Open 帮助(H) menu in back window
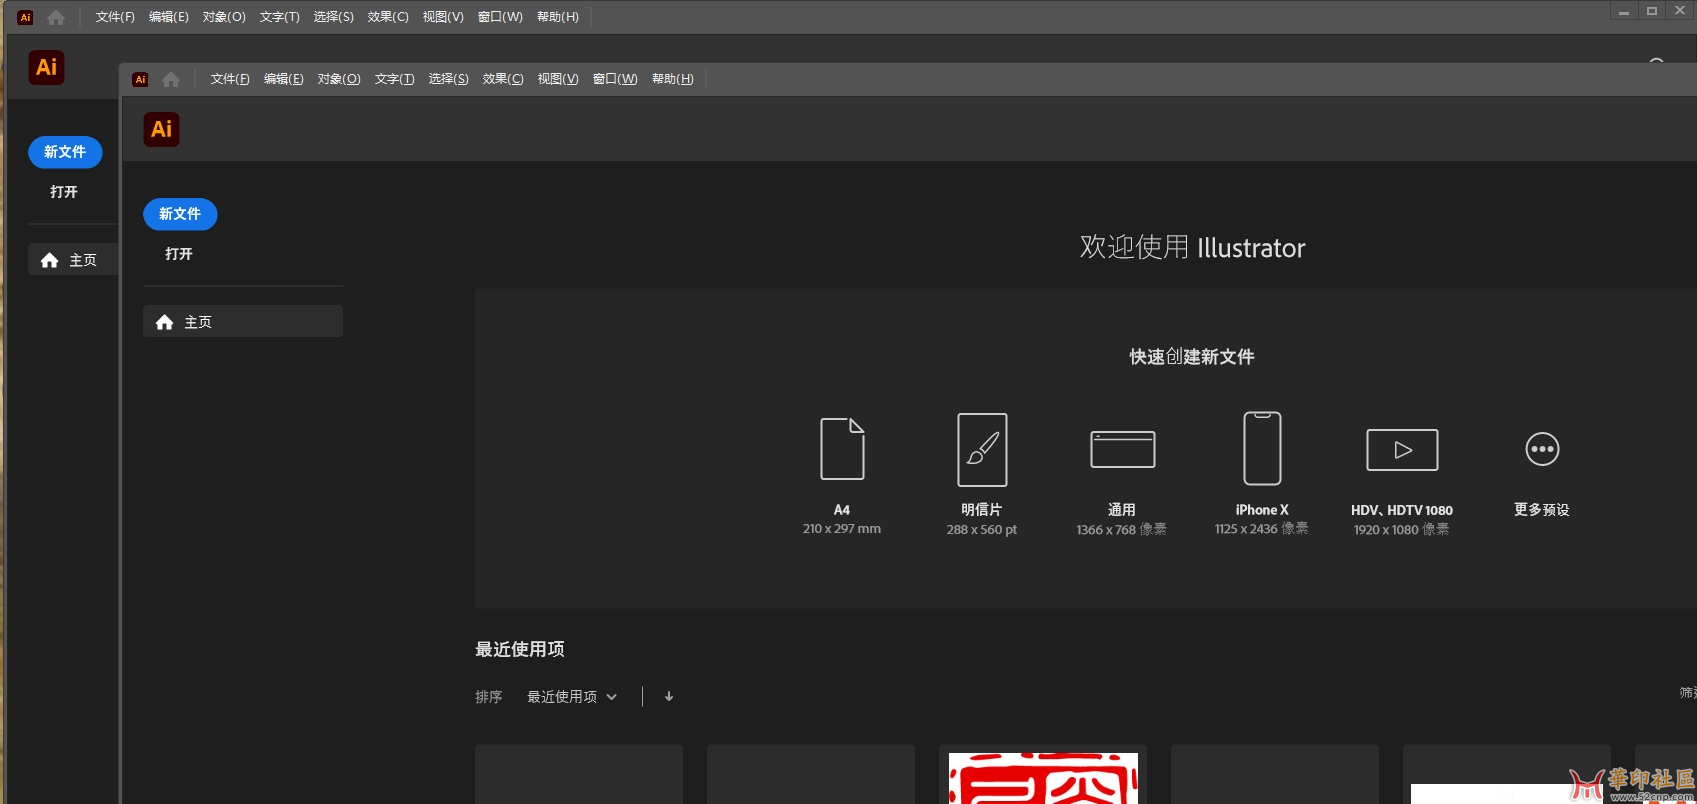 [x=558, y=17]
